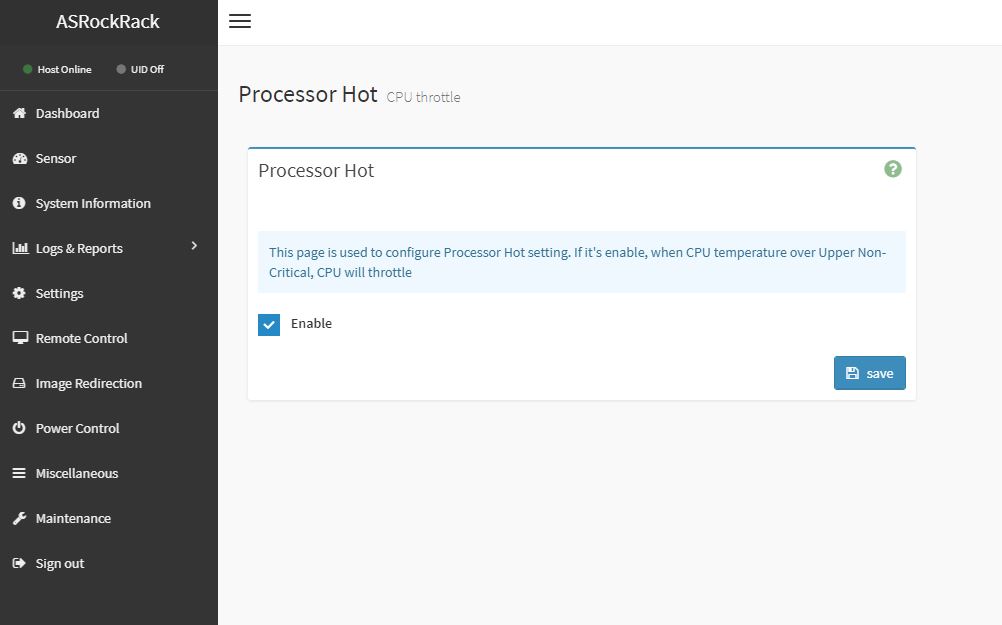Expand the Logs & Reports chevron arrow
The image size is (1002, 625).
[x=194, y=246]
